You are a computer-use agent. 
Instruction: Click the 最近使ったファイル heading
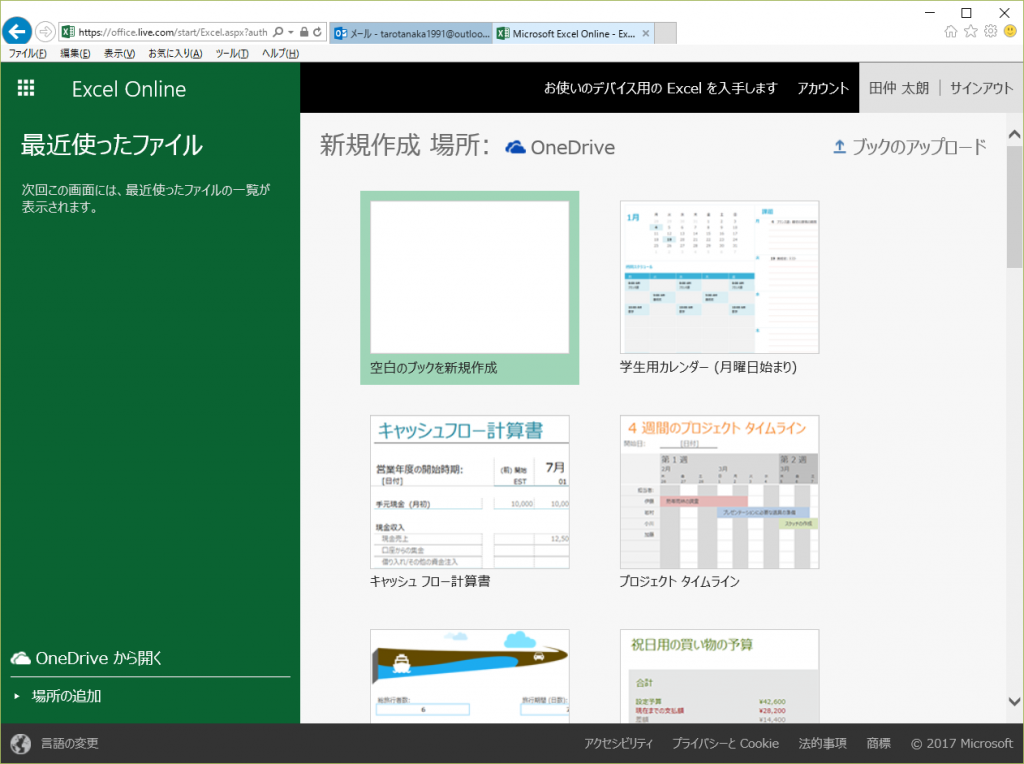pos(112,145)
